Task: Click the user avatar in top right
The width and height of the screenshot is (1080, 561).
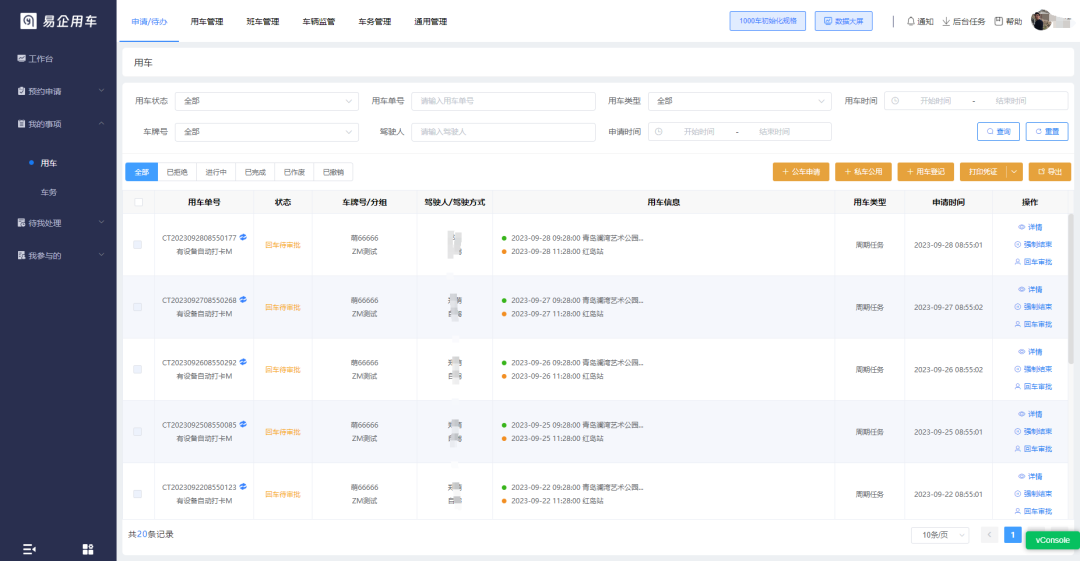Action: [1042, 20]
